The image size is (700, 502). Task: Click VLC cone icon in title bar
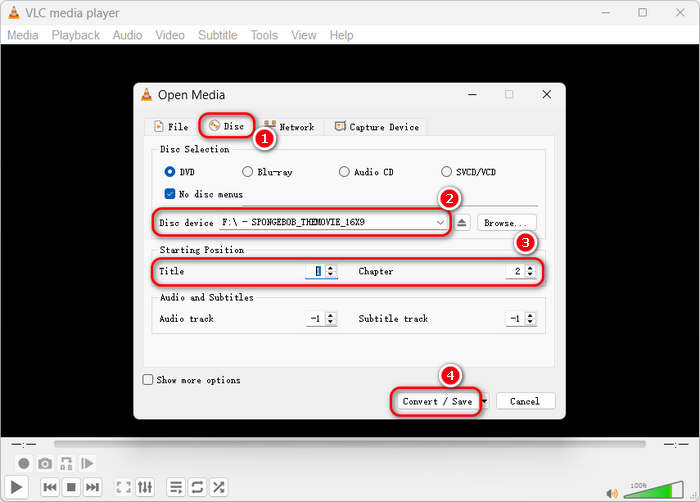(x=14, y=13)
